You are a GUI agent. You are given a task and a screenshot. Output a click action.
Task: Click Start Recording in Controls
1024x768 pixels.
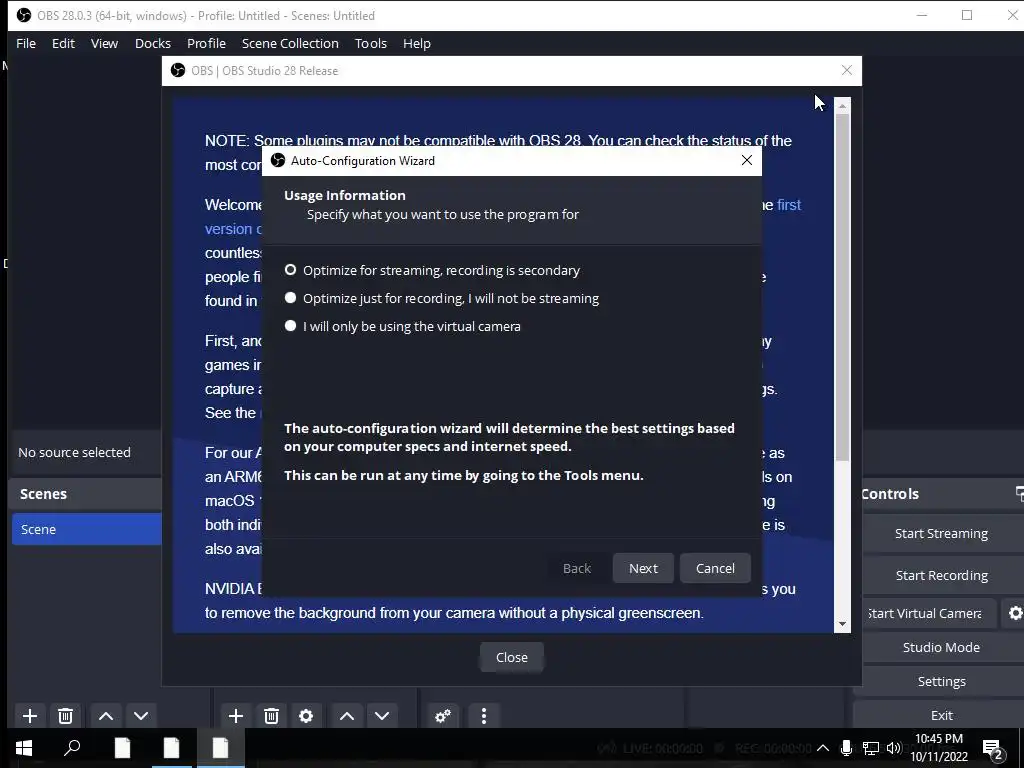click(941, 575)
